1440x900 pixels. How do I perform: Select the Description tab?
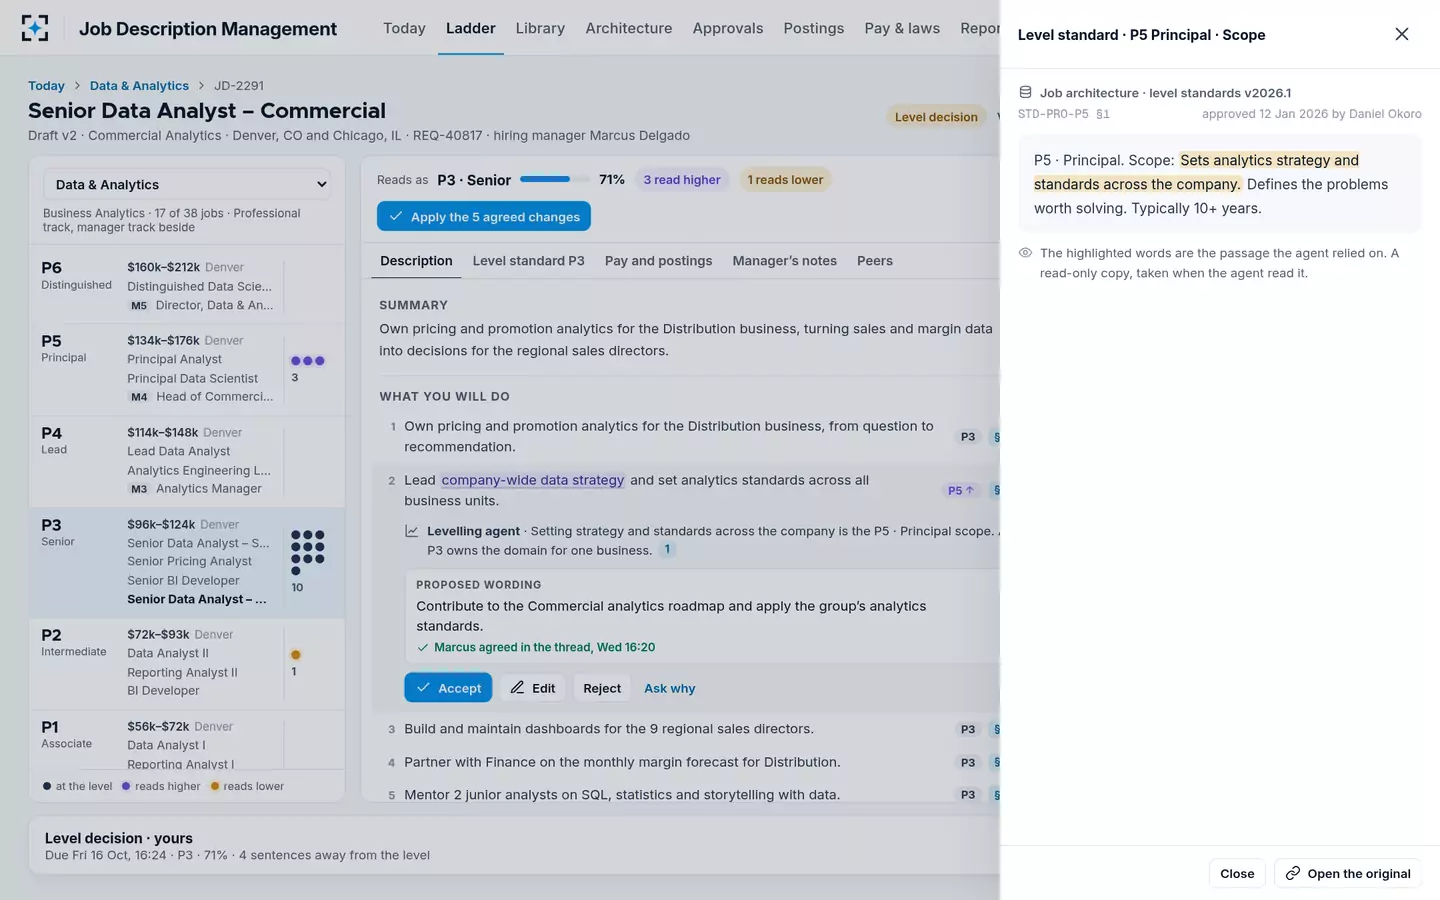(x=416, y=261)
